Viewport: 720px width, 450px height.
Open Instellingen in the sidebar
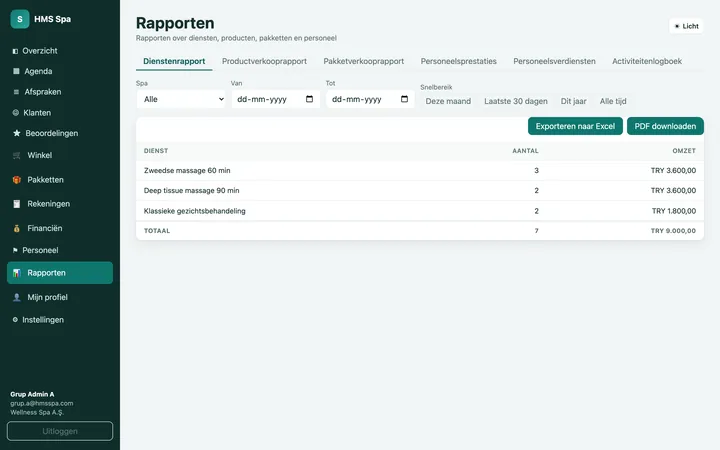click(x=60, y=320)
